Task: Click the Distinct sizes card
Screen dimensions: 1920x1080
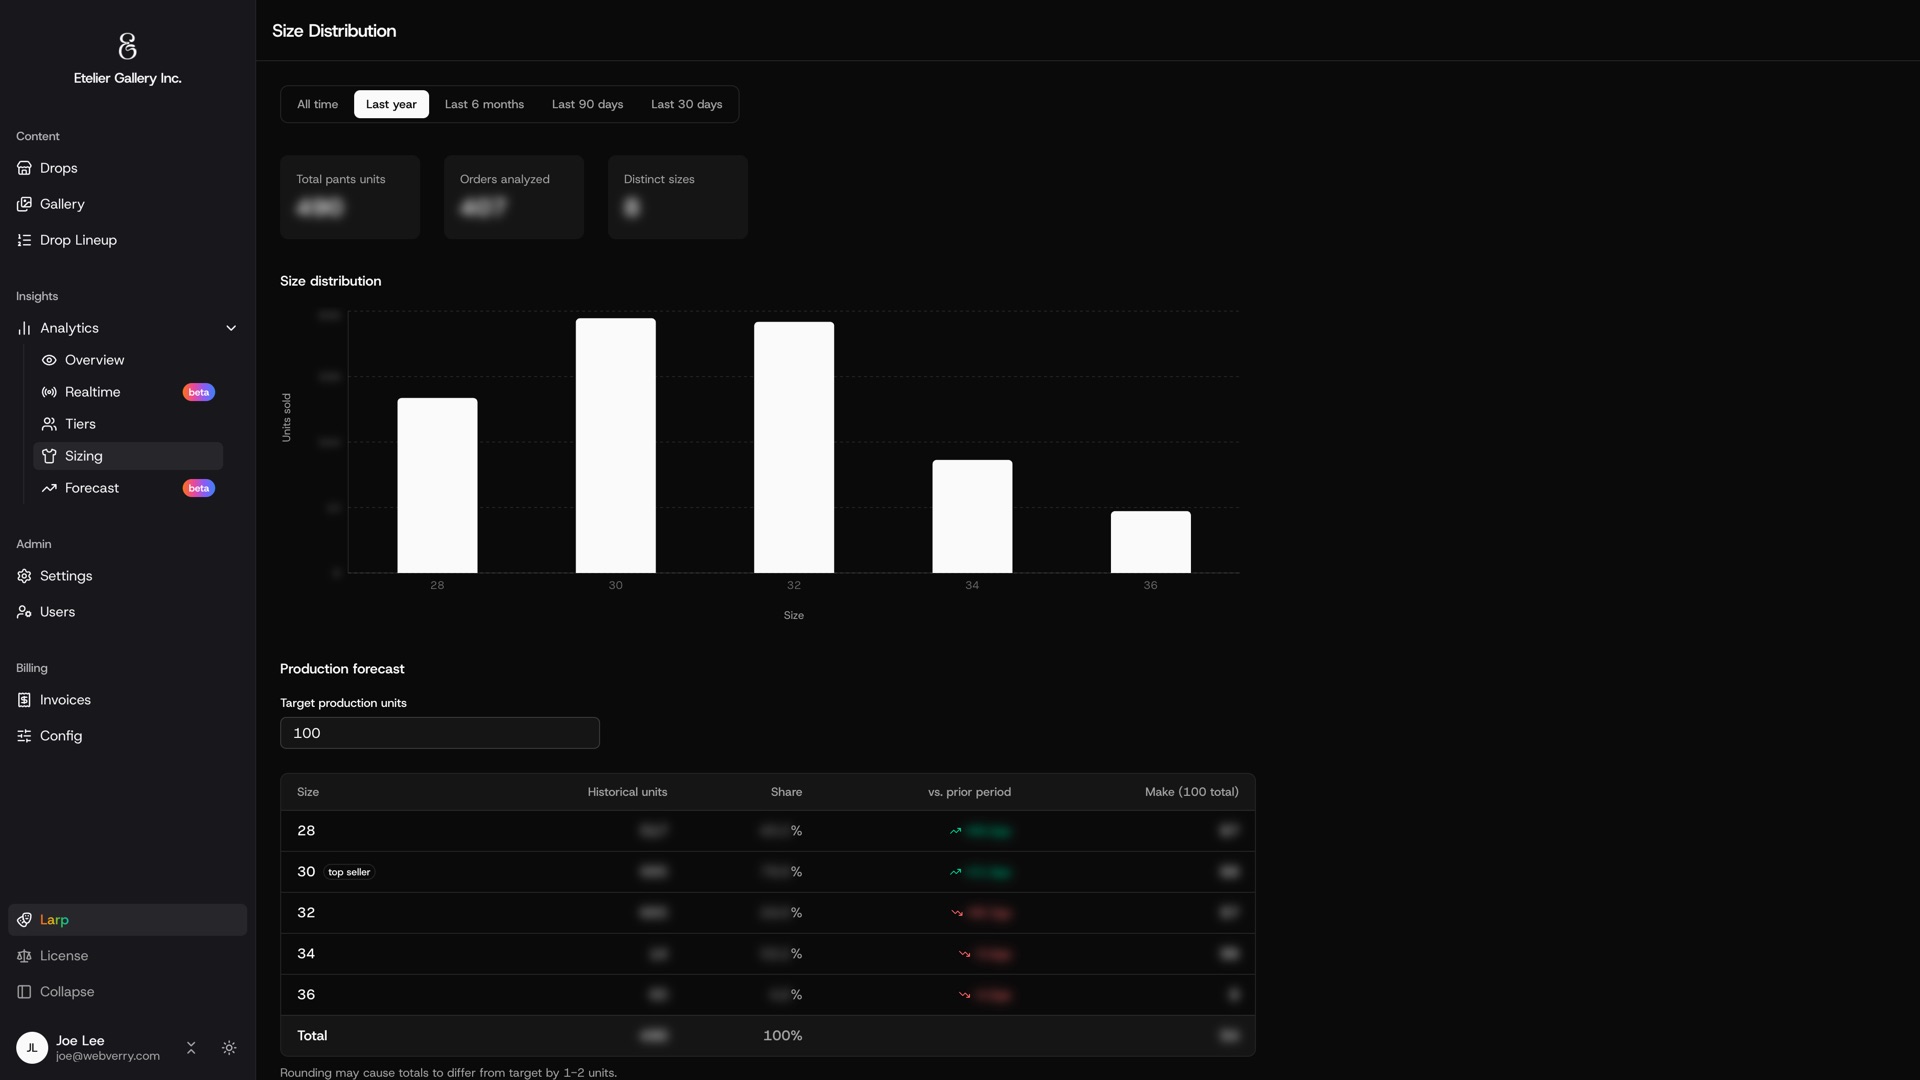Action: tap(678, 197)
